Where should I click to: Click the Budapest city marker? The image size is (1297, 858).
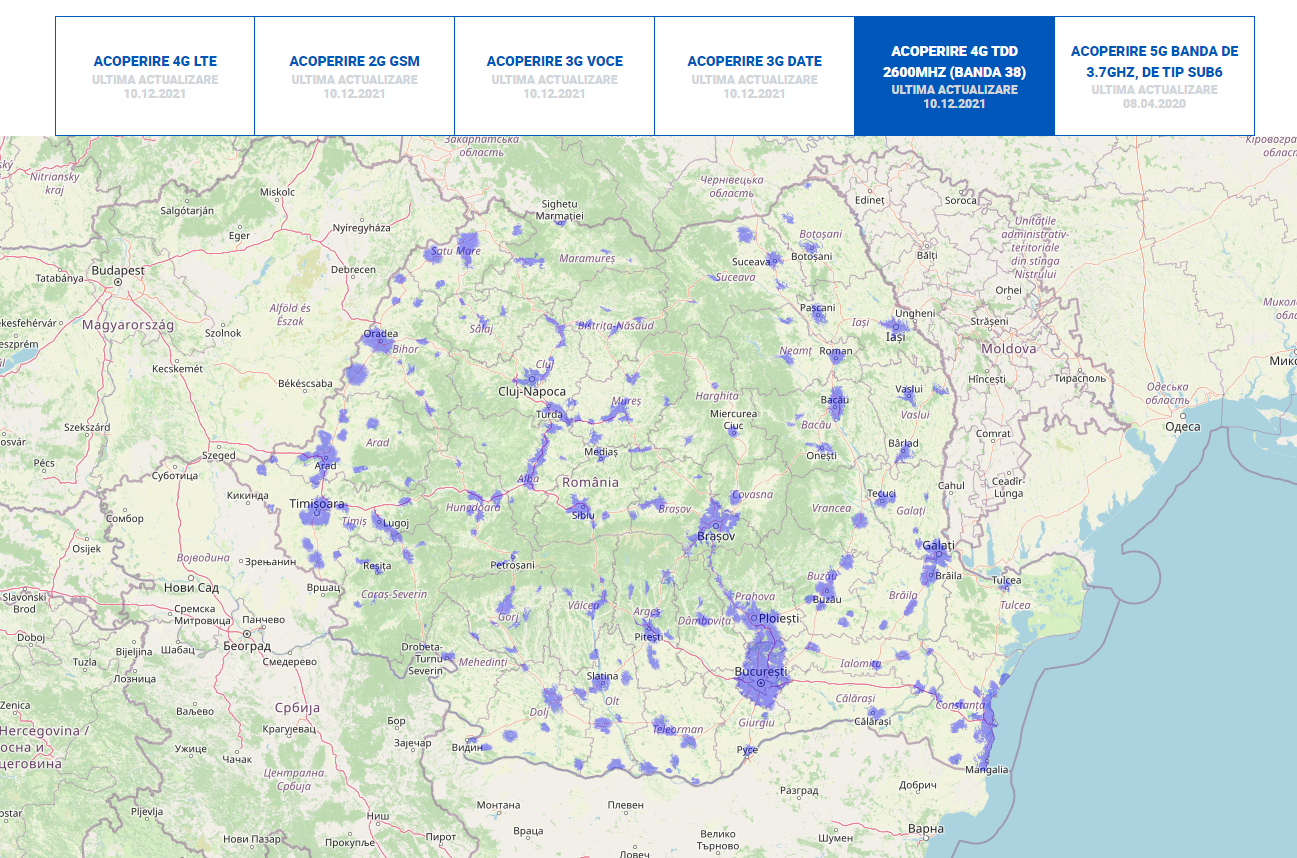click(x=116, y=280)
